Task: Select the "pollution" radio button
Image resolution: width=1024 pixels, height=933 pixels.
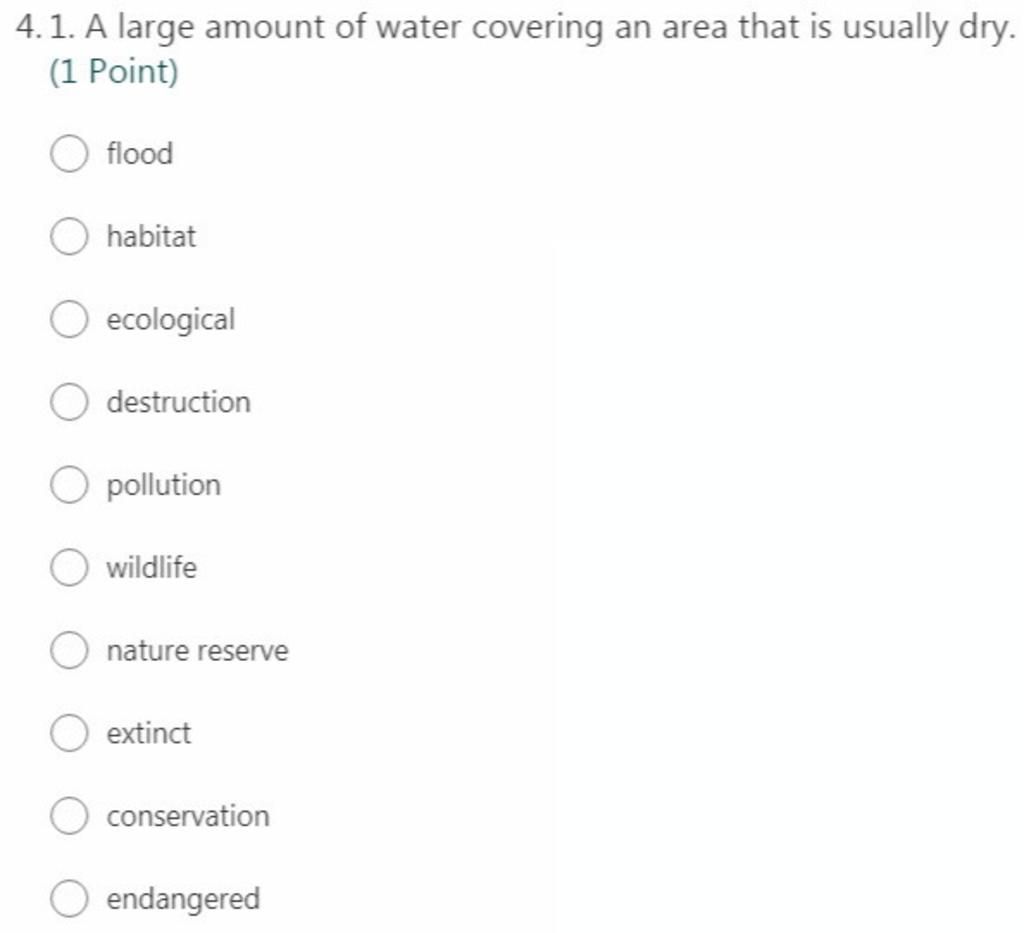Action: click(68, 486)
